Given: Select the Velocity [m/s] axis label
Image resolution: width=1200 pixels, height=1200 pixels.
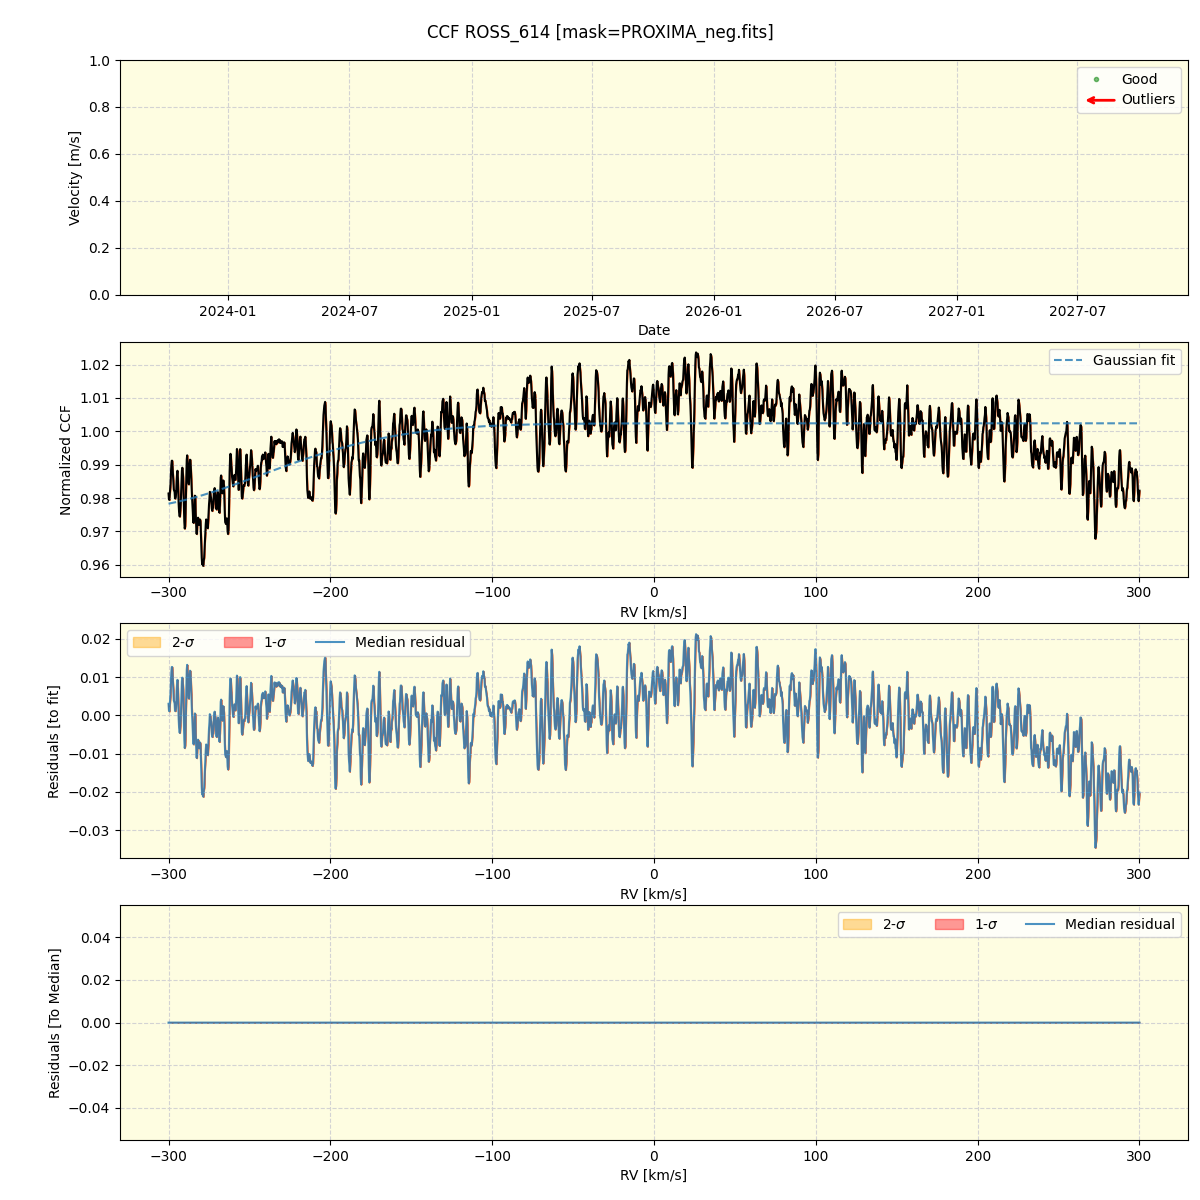Looking at the screenshot, I should point(75,178).
